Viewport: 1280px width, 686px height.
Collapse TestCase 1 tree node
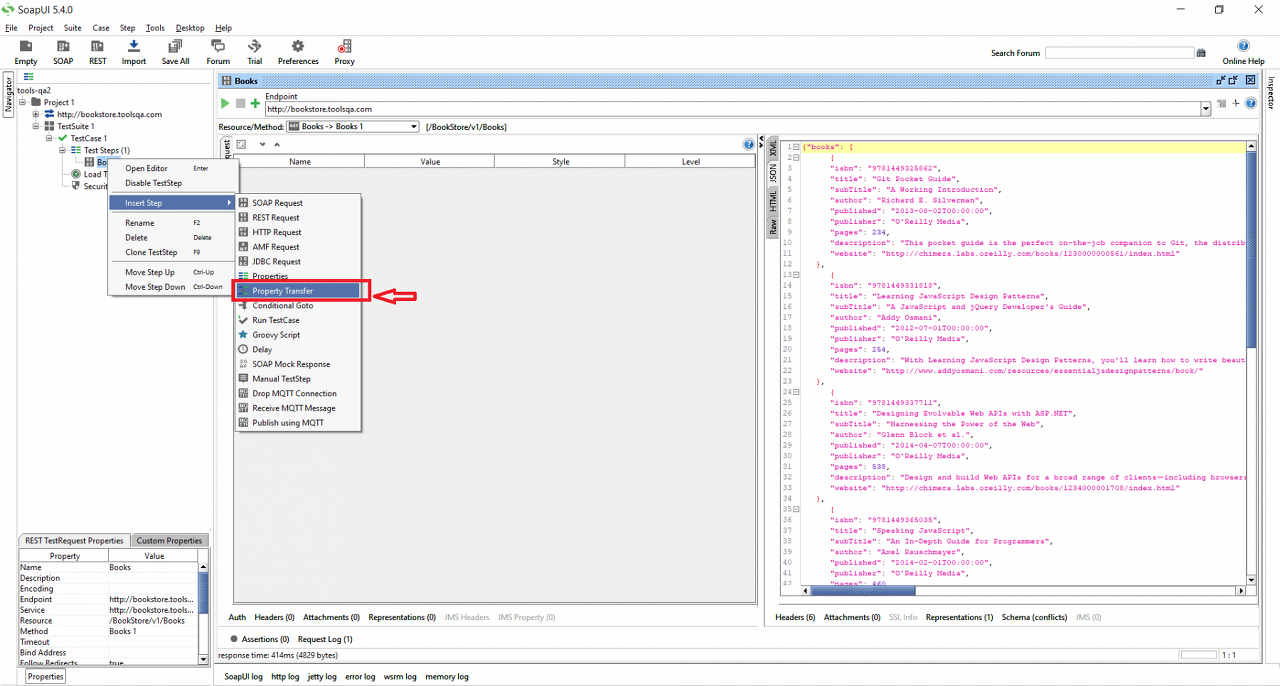pyautogui.click(x=50, y=138)
